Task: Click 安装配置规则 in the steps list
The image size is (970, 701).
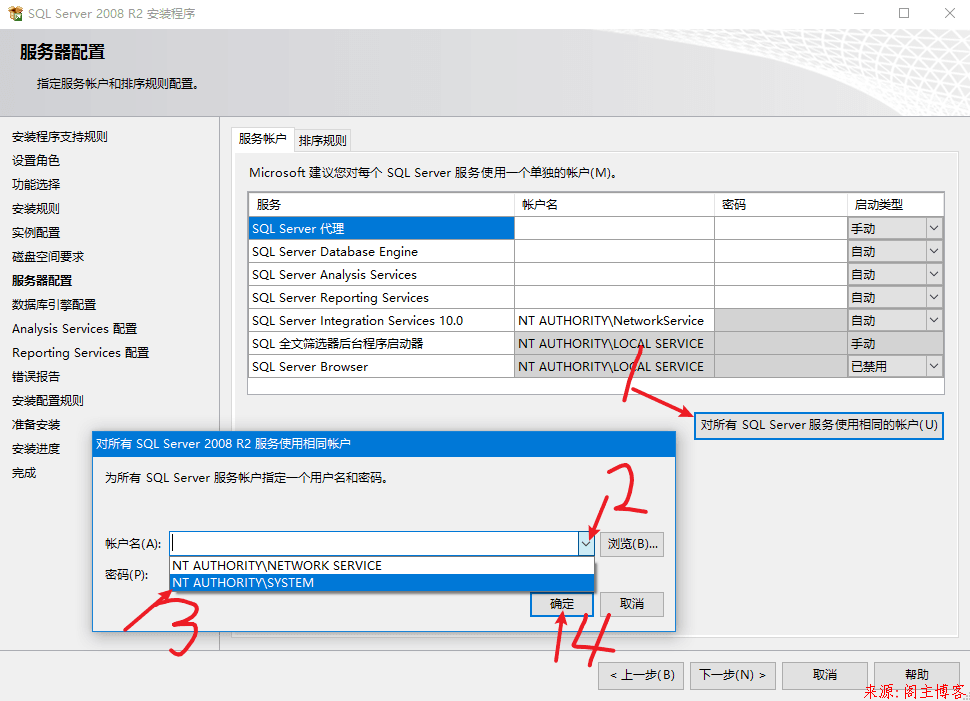Action: tap(48, 401)
